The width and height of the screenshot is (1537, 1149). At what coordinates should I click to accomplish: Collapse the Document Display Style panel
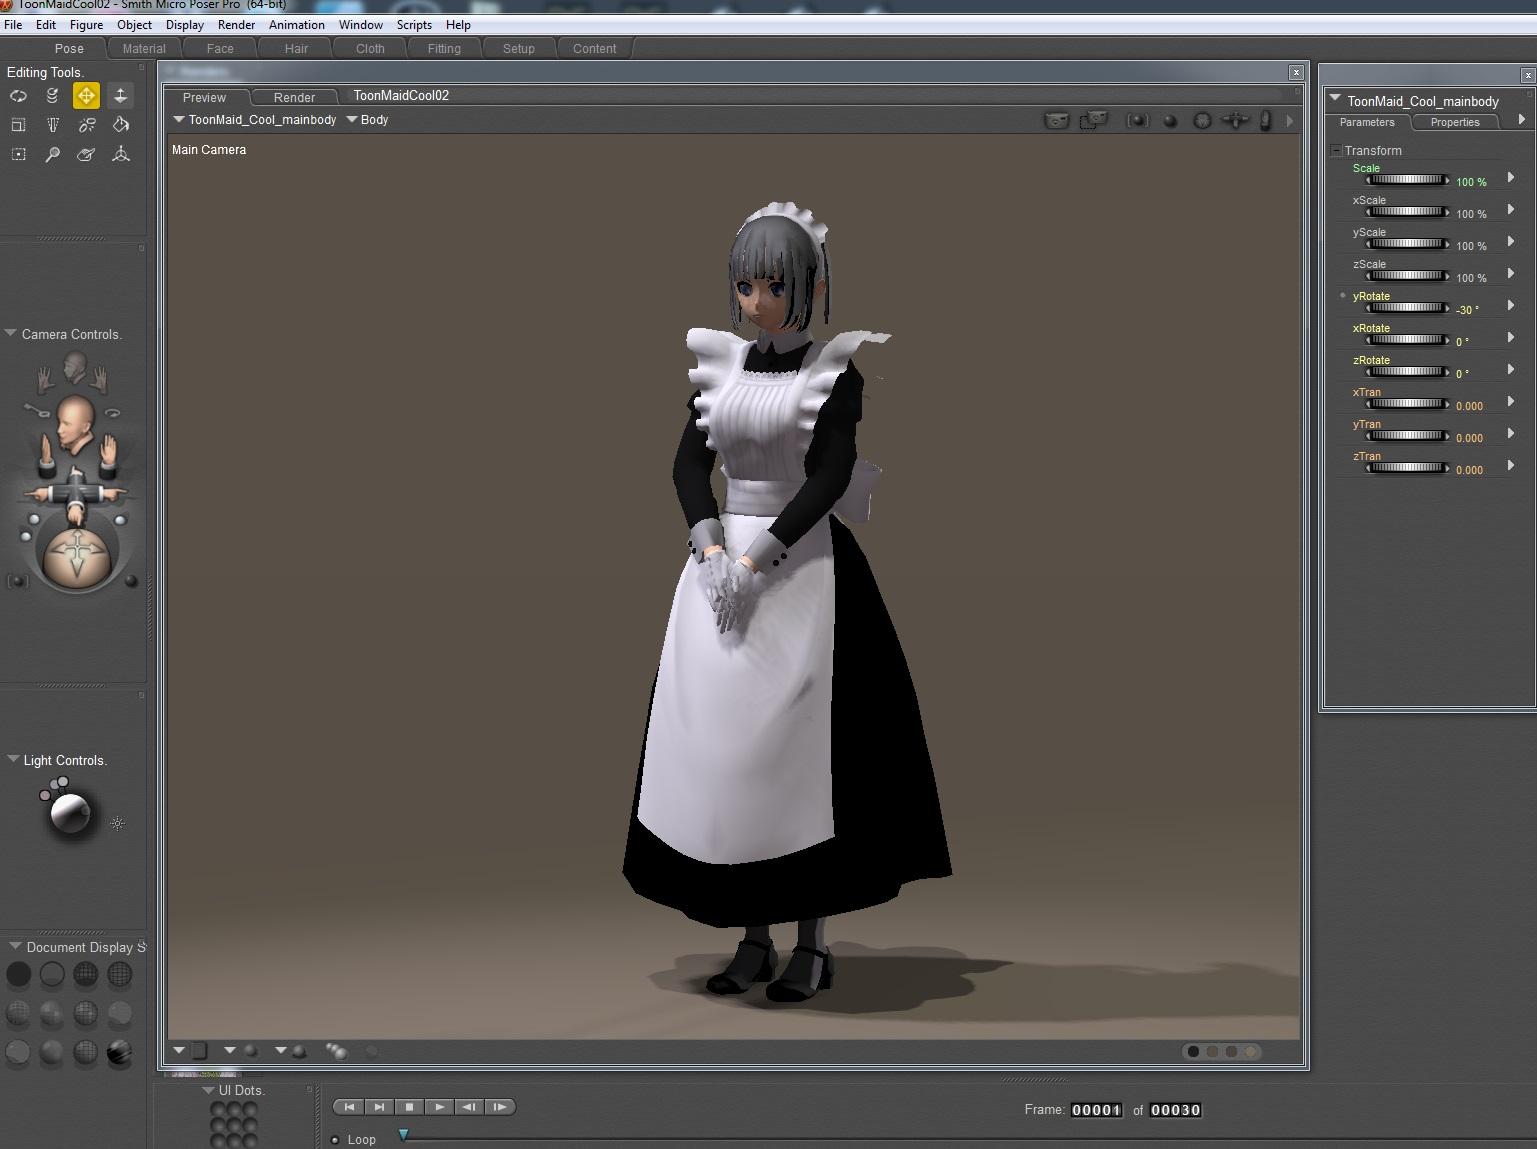pyautogui.click(x=15, y=947)
